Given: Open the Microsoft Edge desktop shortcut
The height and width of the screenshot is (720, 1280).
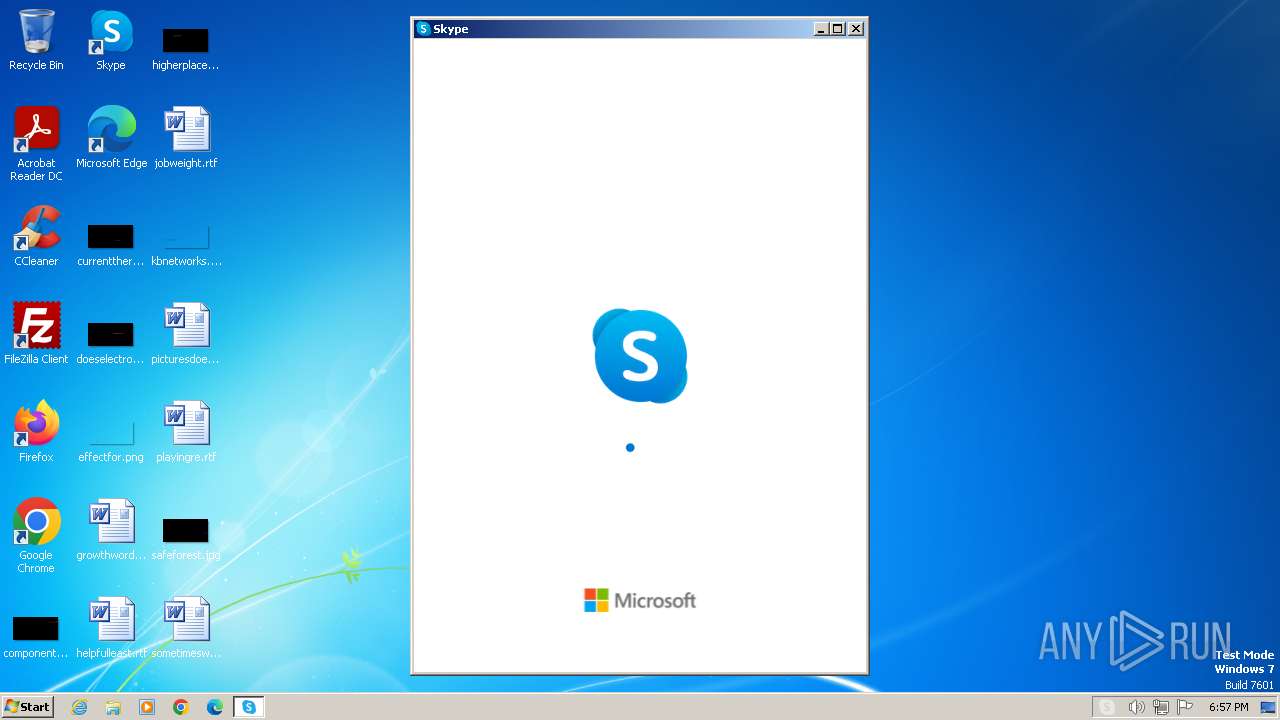Looking at the screenshot, I should point(111,137).
